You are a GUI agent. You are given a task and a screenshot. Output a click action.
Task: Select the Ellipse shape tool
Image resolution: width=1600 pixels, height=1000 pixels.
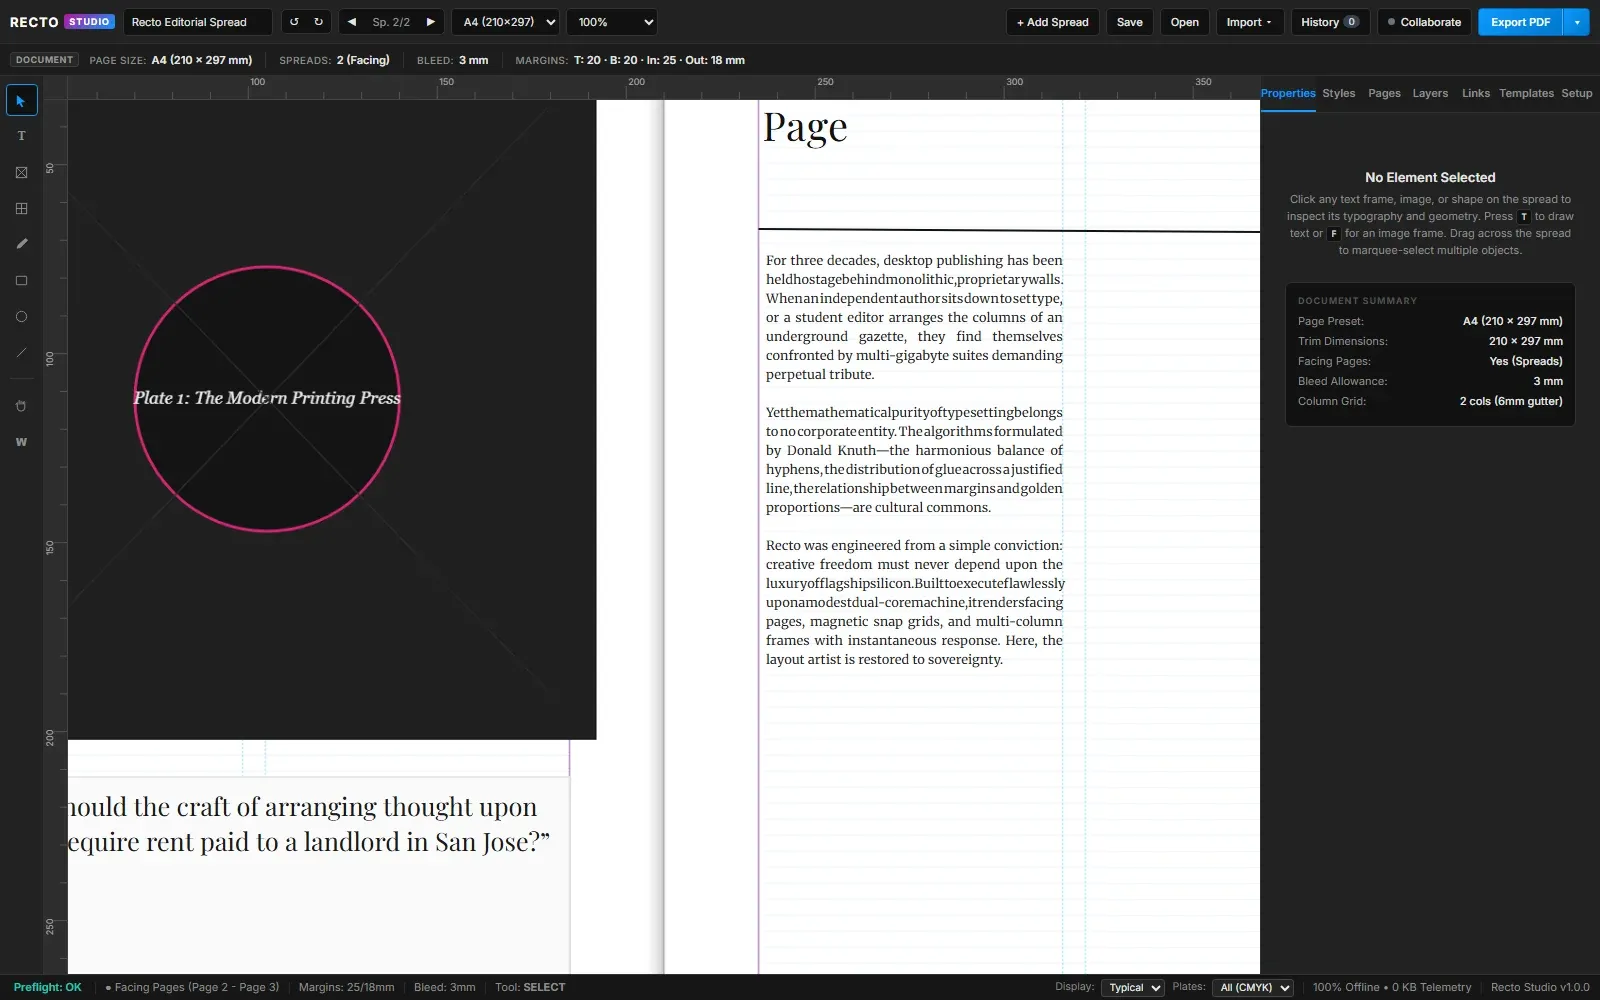point(21,316)
